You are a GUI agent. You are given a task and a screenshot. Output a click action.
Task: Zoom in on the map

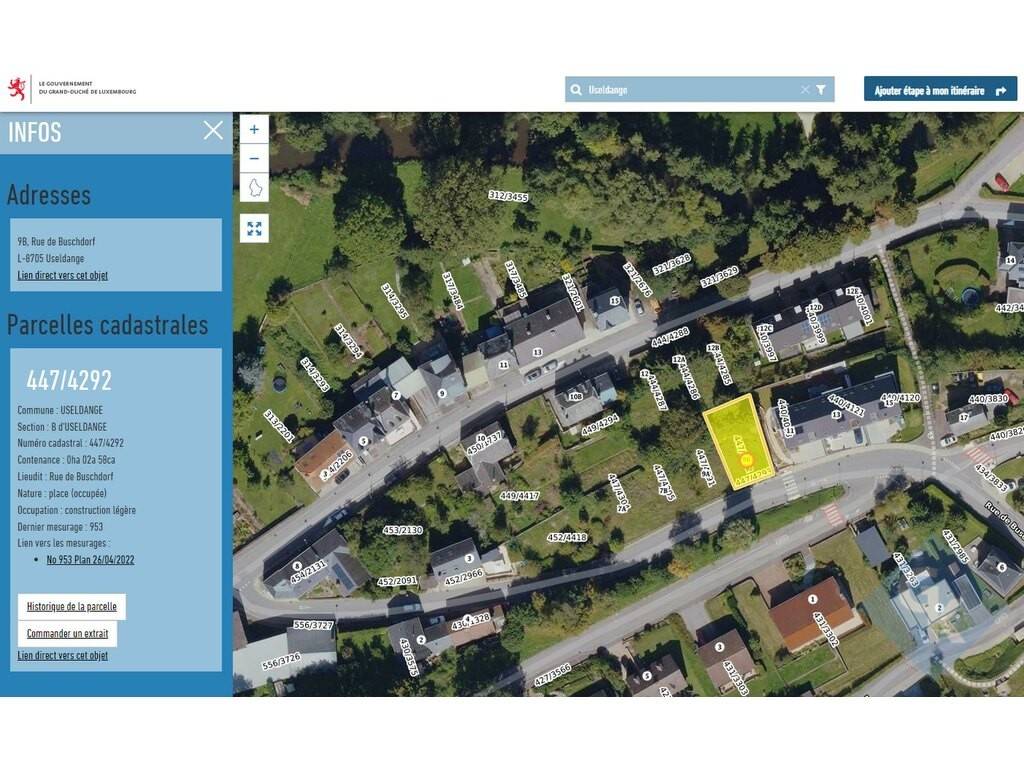tap(254, 129)
